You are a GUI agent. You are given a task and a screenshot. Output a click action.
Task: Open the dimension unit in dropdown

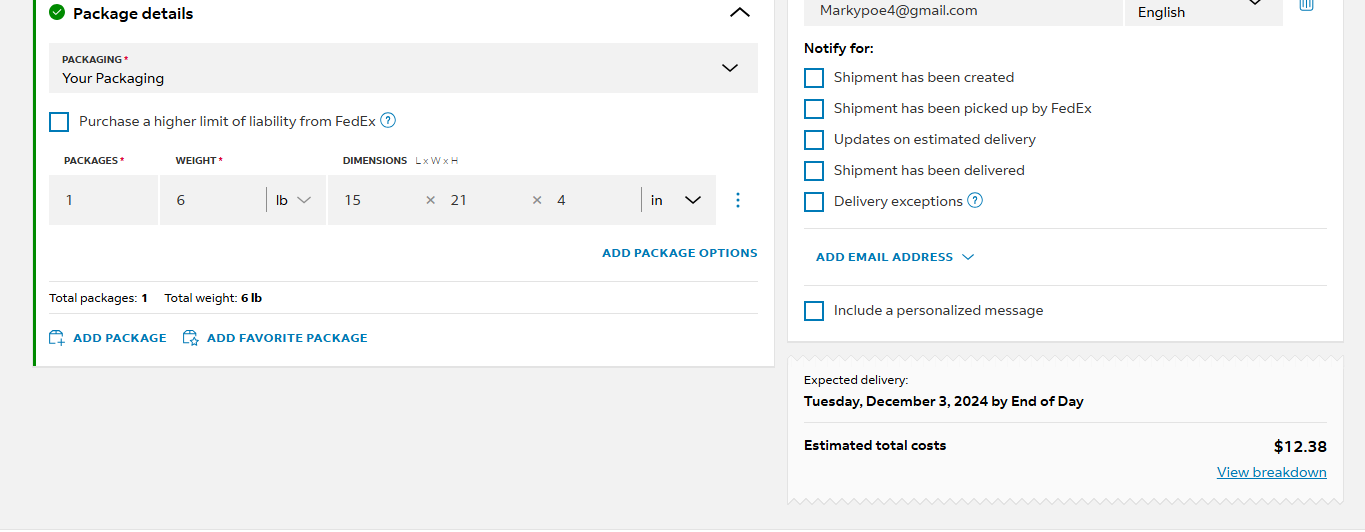click(x=675, y=200)
